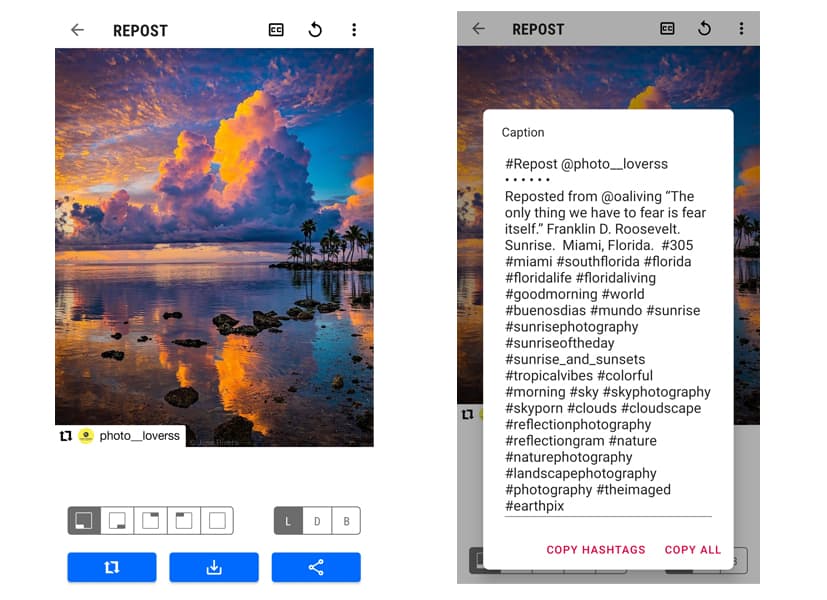Tap the blue download button
The height and width of the screenshot is (600, 827).
point(214,567)
